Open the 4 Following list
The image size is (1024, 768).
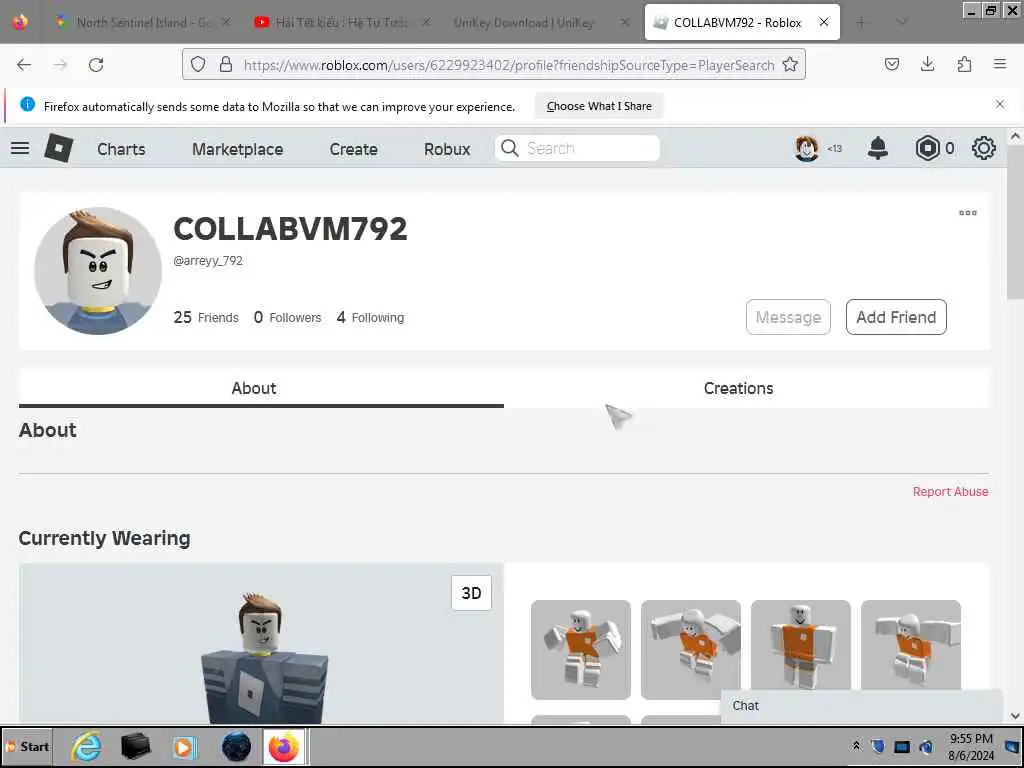pyautogui.click(x=370, y=317)
